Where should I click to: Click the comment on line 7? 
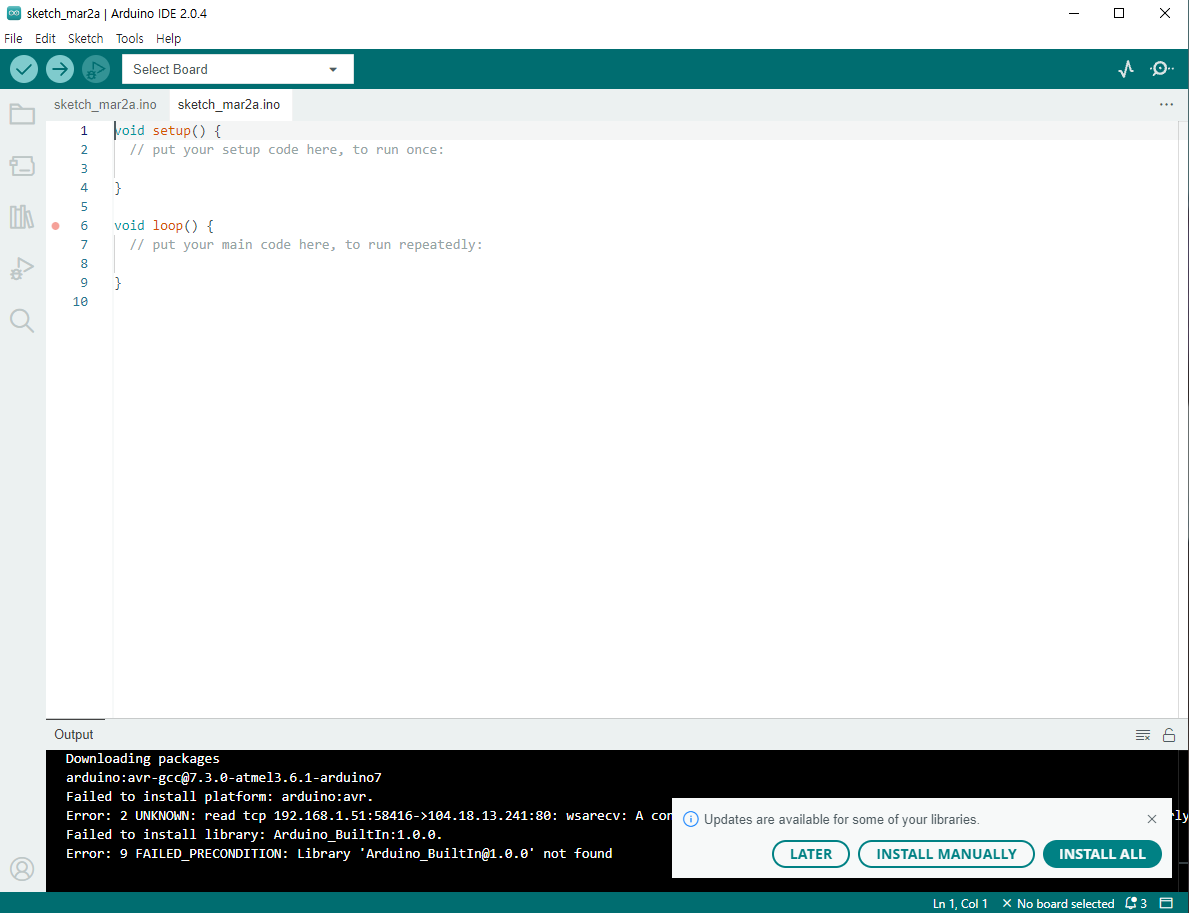click(x=306, y=244)
